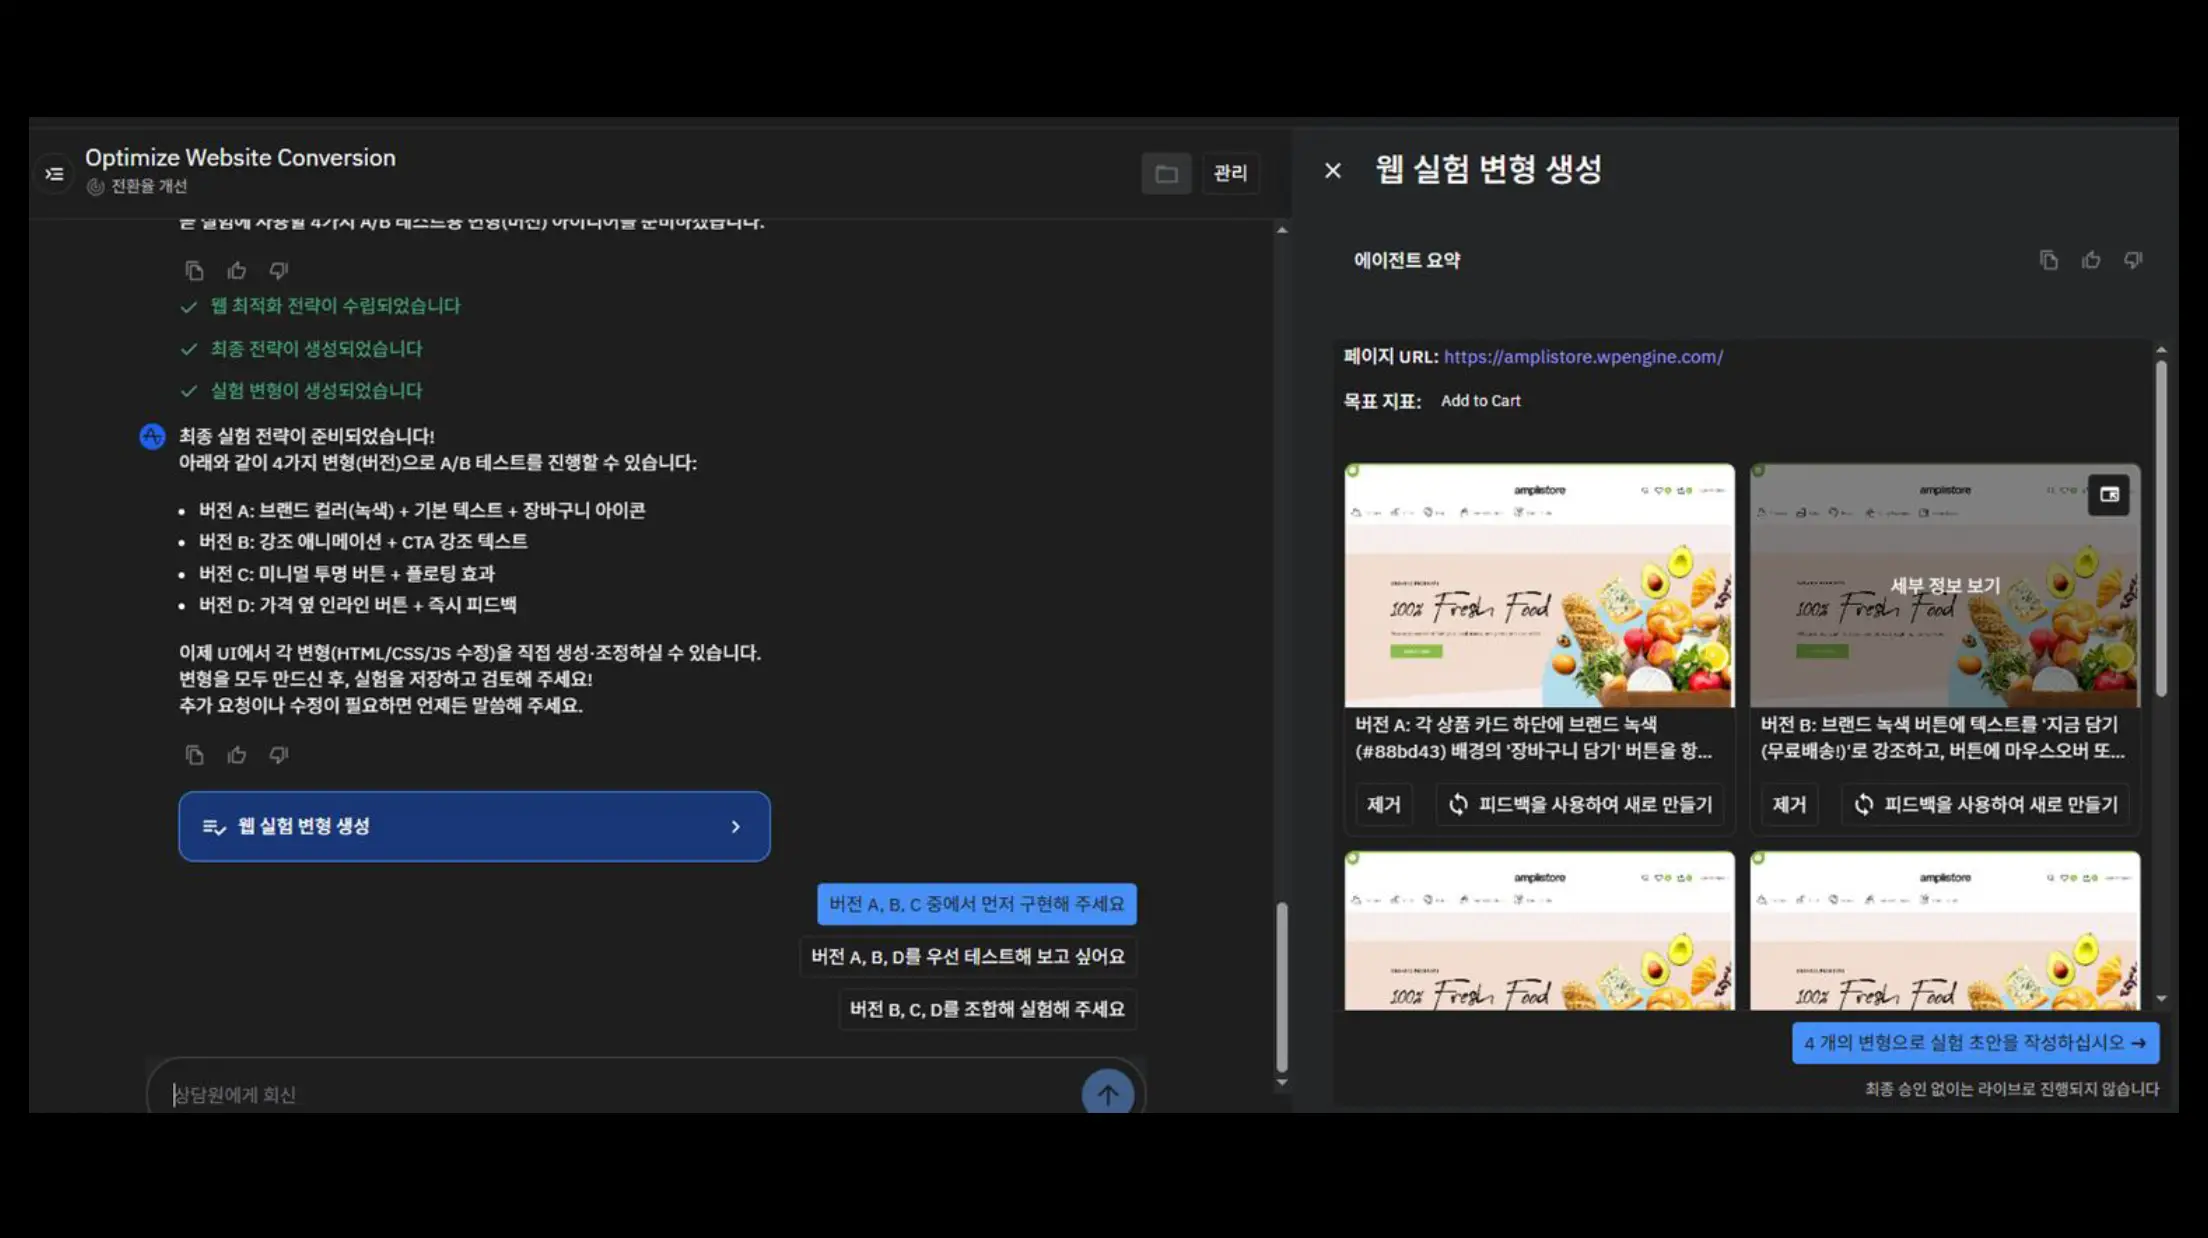The image size is (2208, 1238).
Task: Select suggestion 버전 A, B, C 중에서 먼저 구현해 주세요
Action: (x=976, y=904)
